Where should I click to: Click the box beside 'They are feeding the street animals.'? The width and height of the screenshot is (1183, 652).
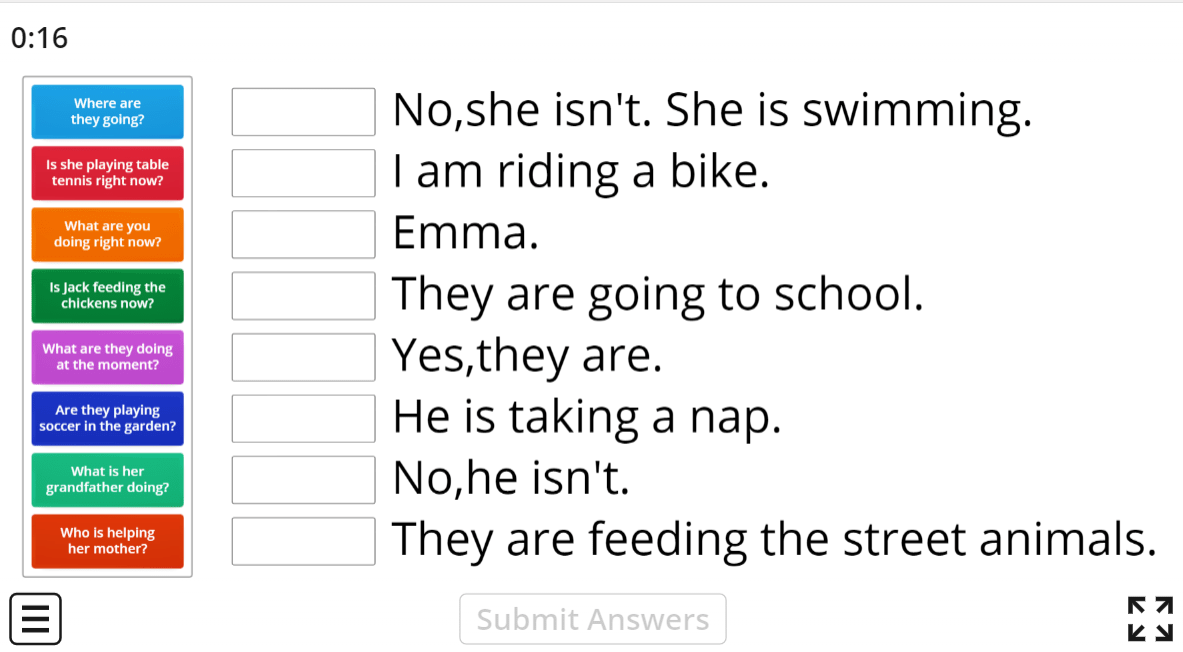(x=302, y=541)
